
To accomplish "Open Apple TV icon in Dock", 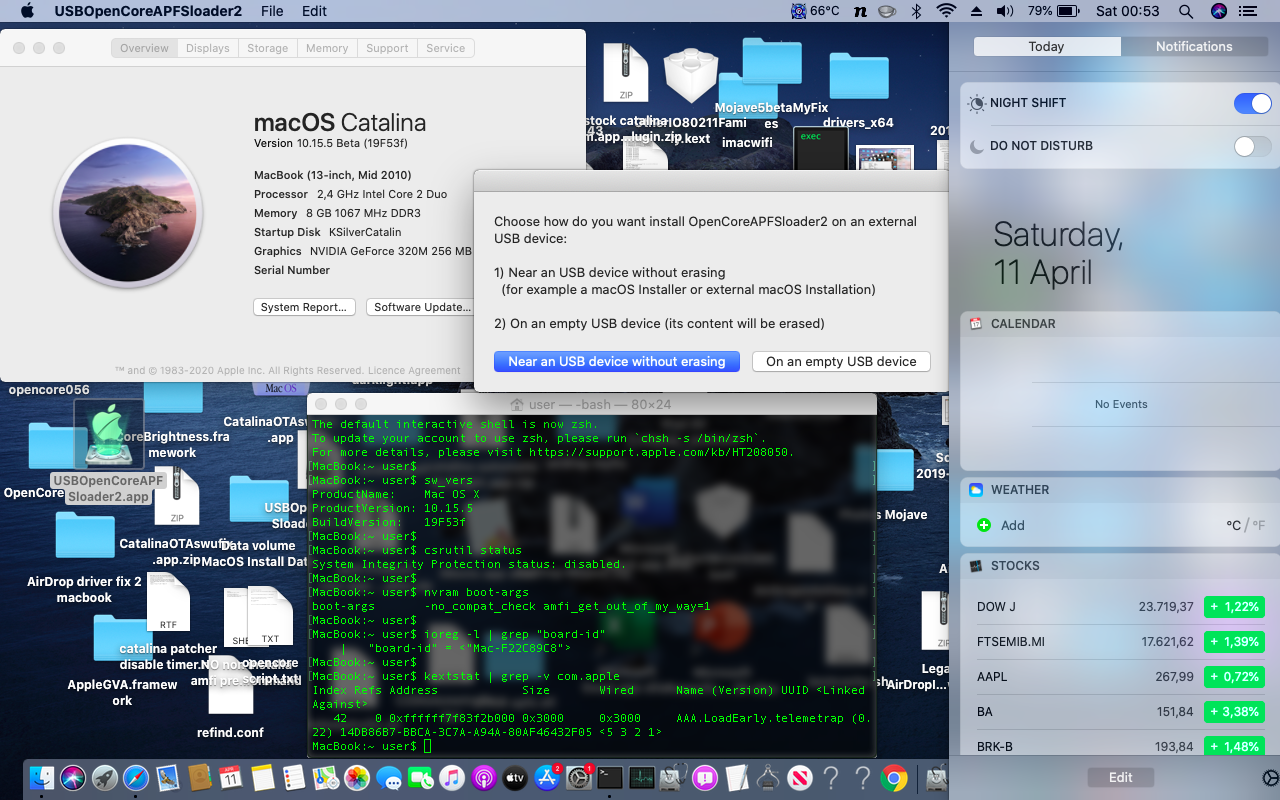I will [x=515, y=777].
